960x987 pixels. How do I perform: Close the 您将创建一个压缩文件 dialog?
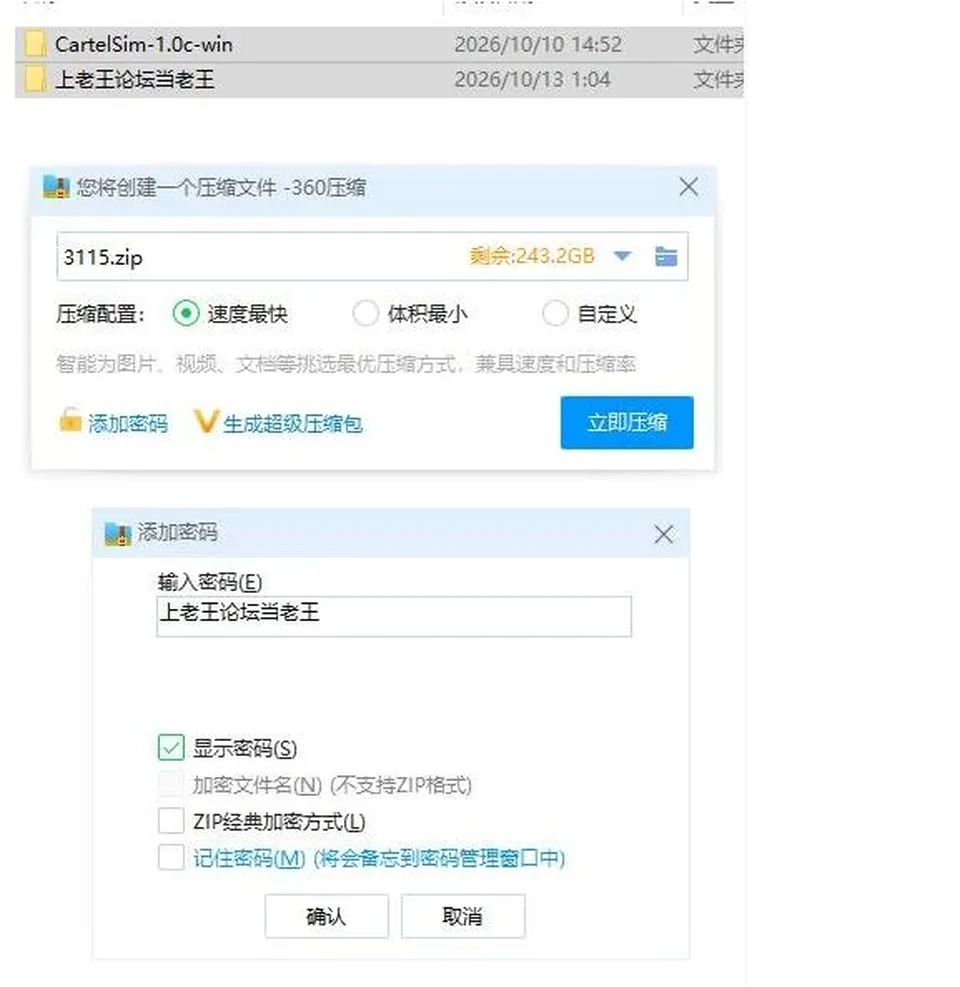[689, 187]
